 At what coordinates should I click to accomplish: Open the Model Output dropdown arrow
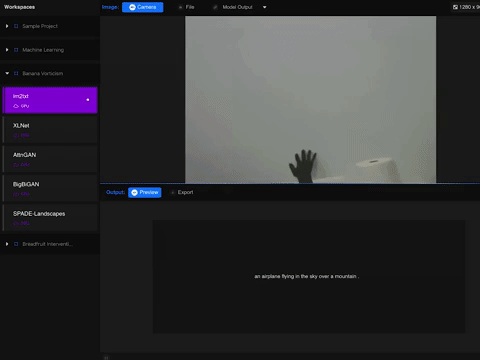pyautogui.click(x=264, y=7)
